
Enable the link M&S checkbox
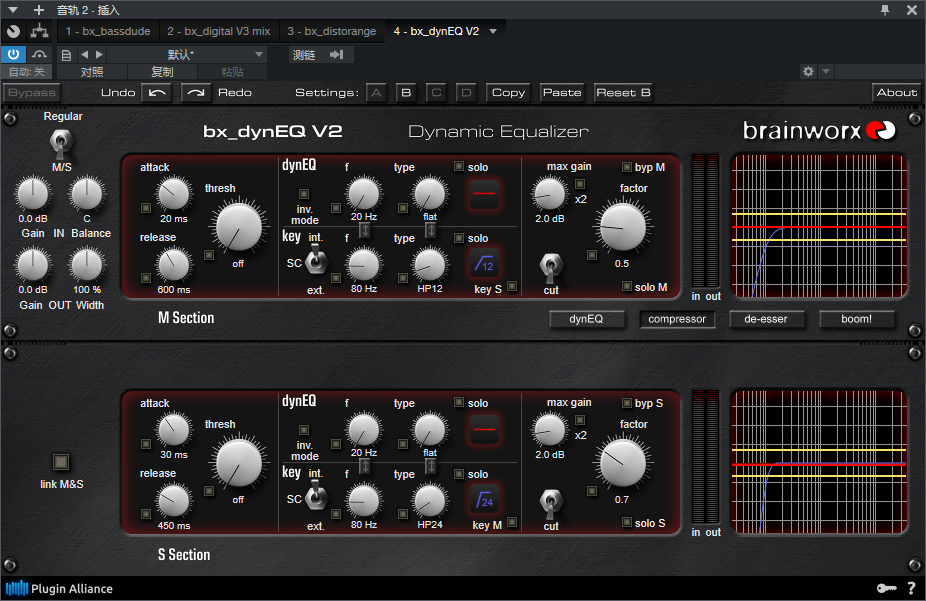pos(61,461)
